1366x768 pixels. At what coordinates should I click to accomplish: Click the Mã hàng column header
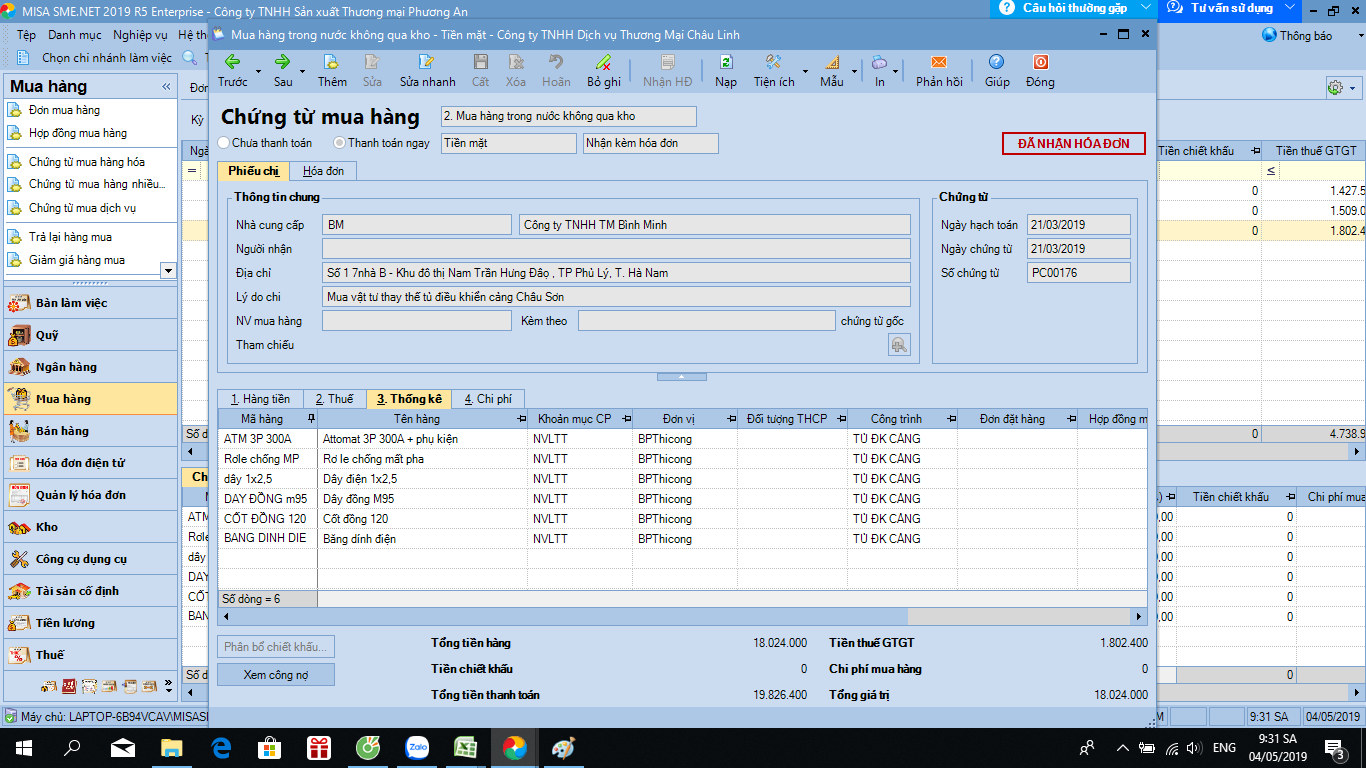[268, 419]
